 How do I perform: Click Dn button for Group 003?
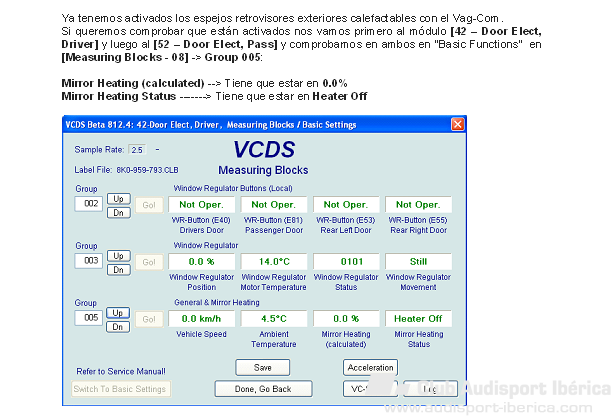pos(118,270)
